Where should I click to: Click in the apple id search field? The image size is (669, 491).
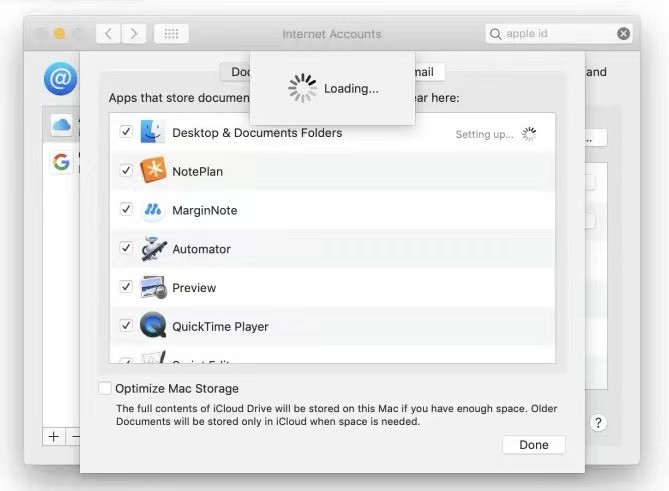click(x=559, y=34)
